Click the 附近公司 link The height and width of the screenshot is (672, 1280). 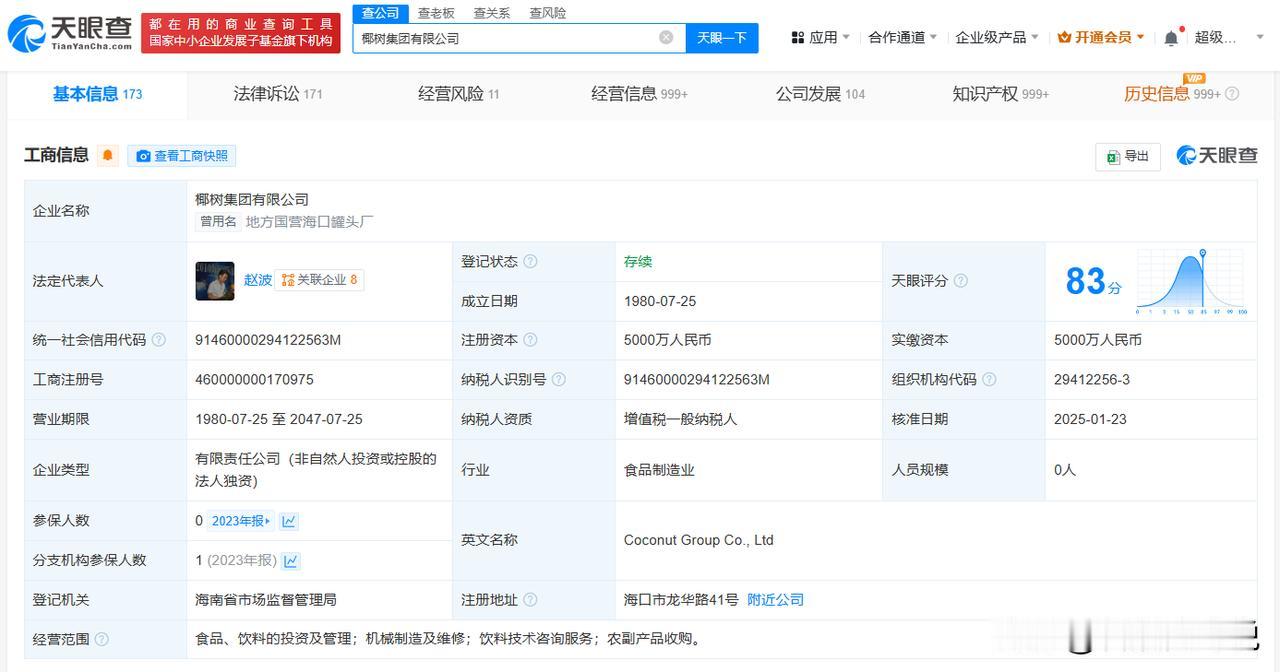pos(775,600)
